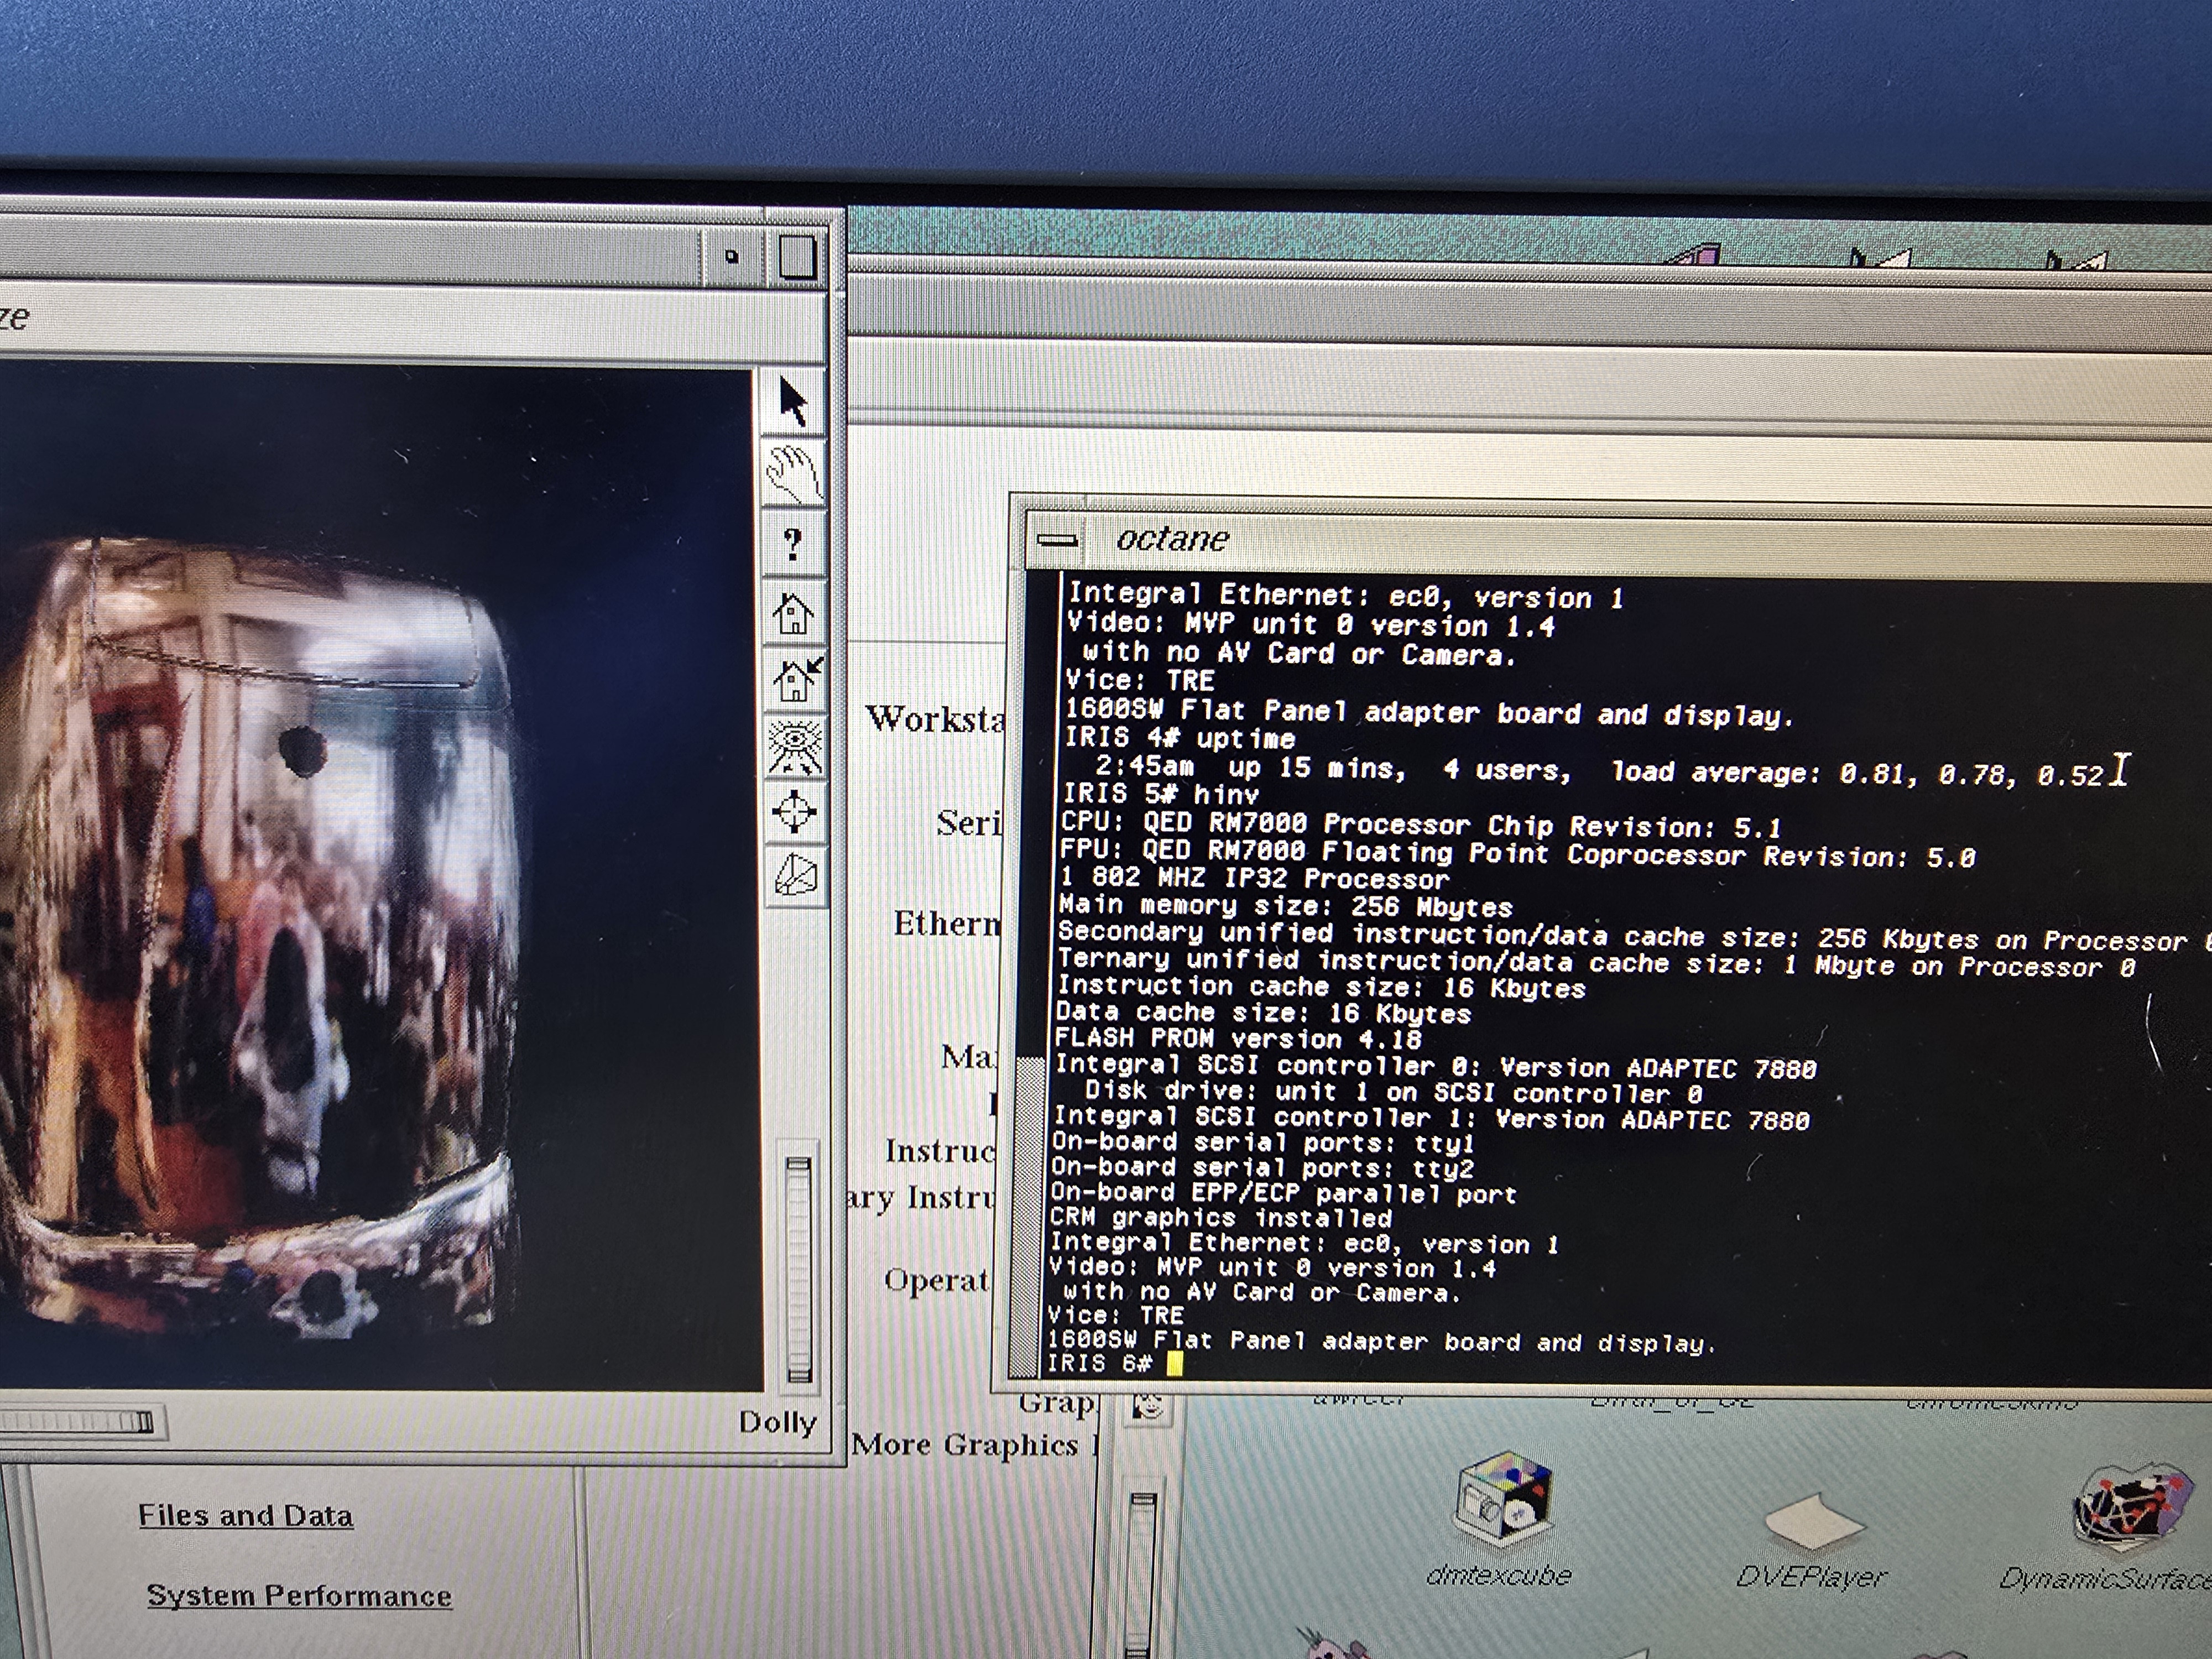Open the octane terminal window menu button
This screenshot has width=2212, height=1659.
pyautogui.click(x=1056, y=541)
